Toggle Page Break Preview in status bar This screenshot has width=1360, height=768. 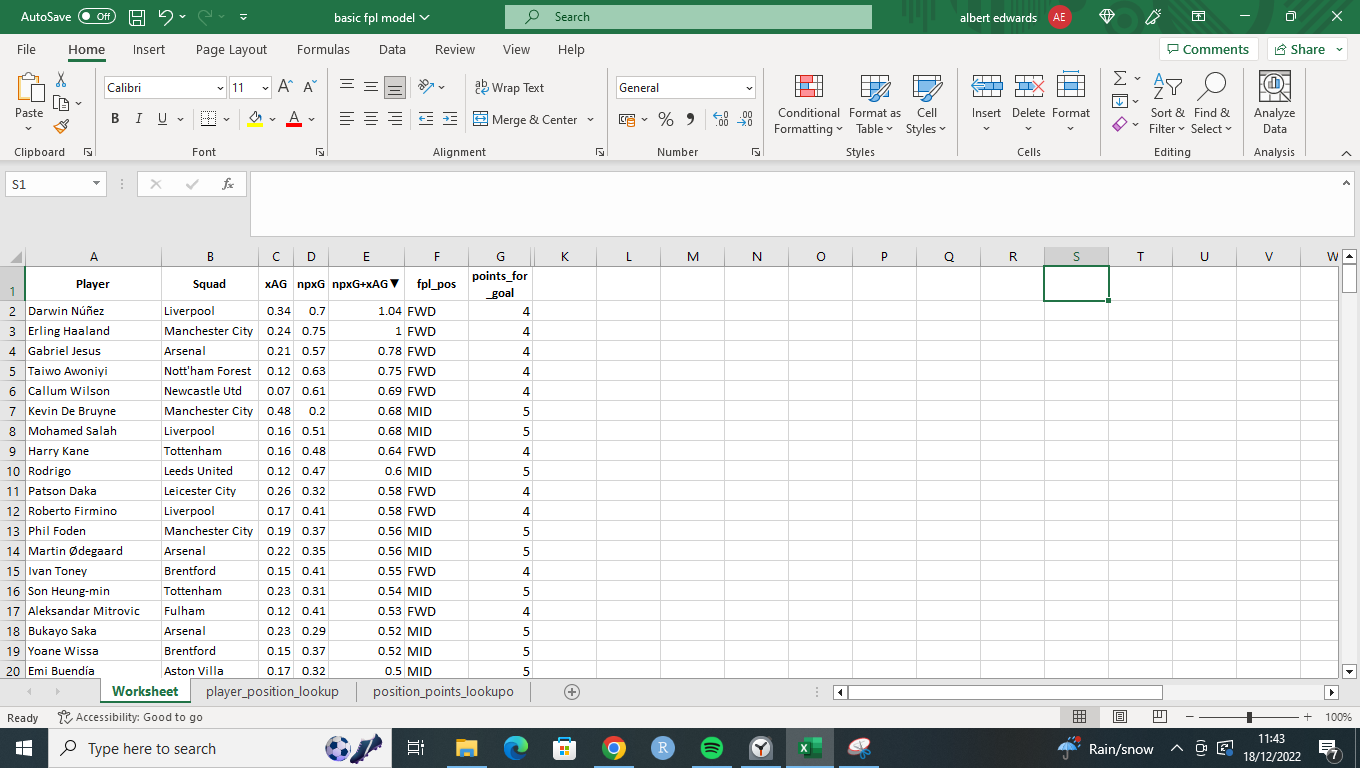pos(1160,717)
